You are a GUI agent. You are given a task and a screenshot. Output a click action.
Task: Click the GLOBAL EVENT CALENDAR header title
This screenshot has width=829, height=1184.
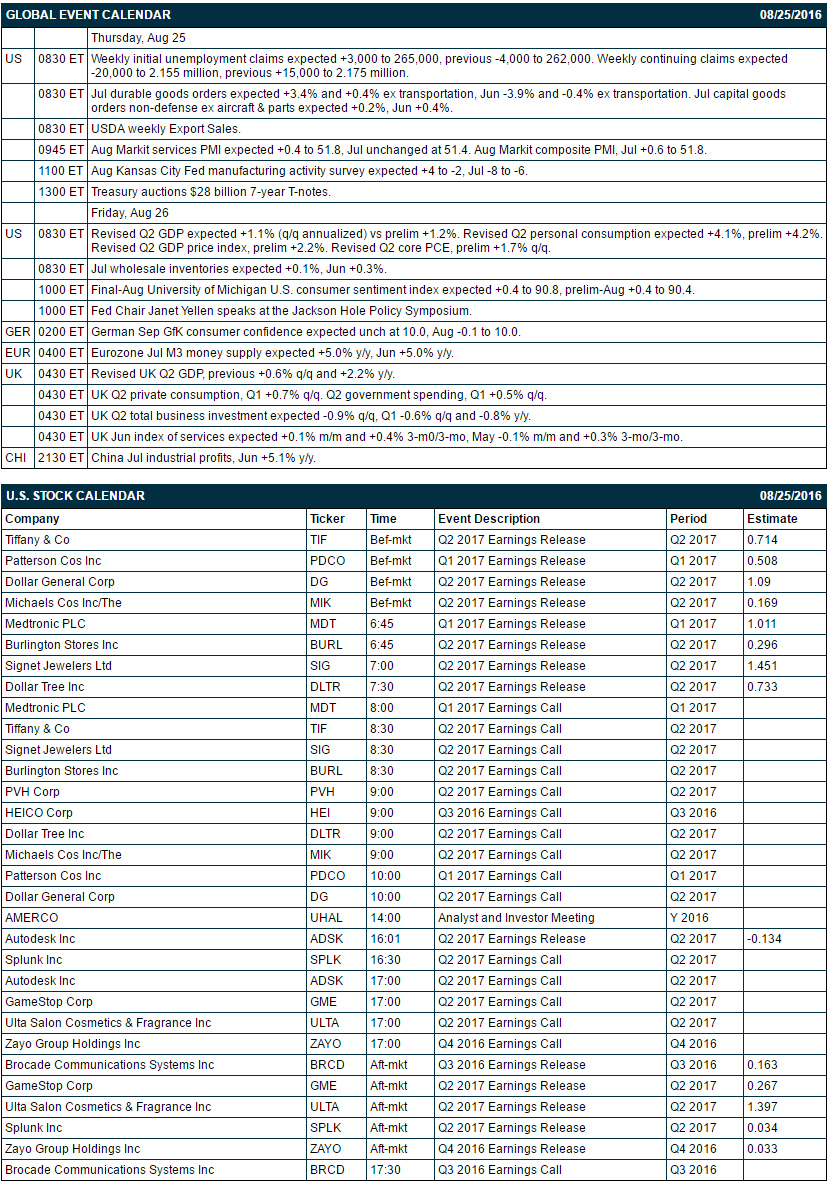point(88,15)
